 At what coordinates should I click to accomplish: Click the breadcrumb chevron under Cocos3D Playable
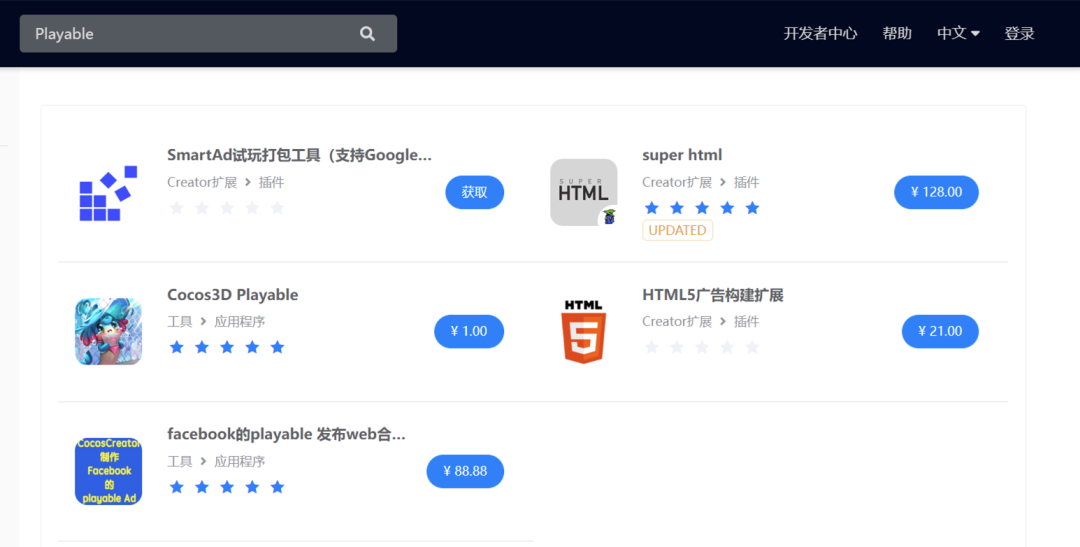(x=203, y=322)
